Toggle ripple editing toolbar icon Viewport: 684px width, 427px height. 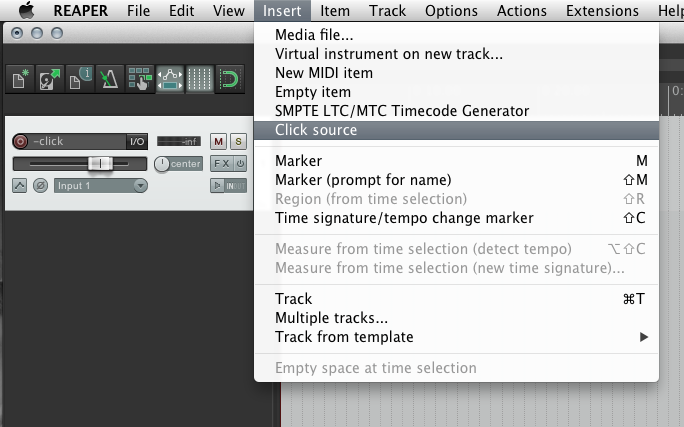coord(140,79)
